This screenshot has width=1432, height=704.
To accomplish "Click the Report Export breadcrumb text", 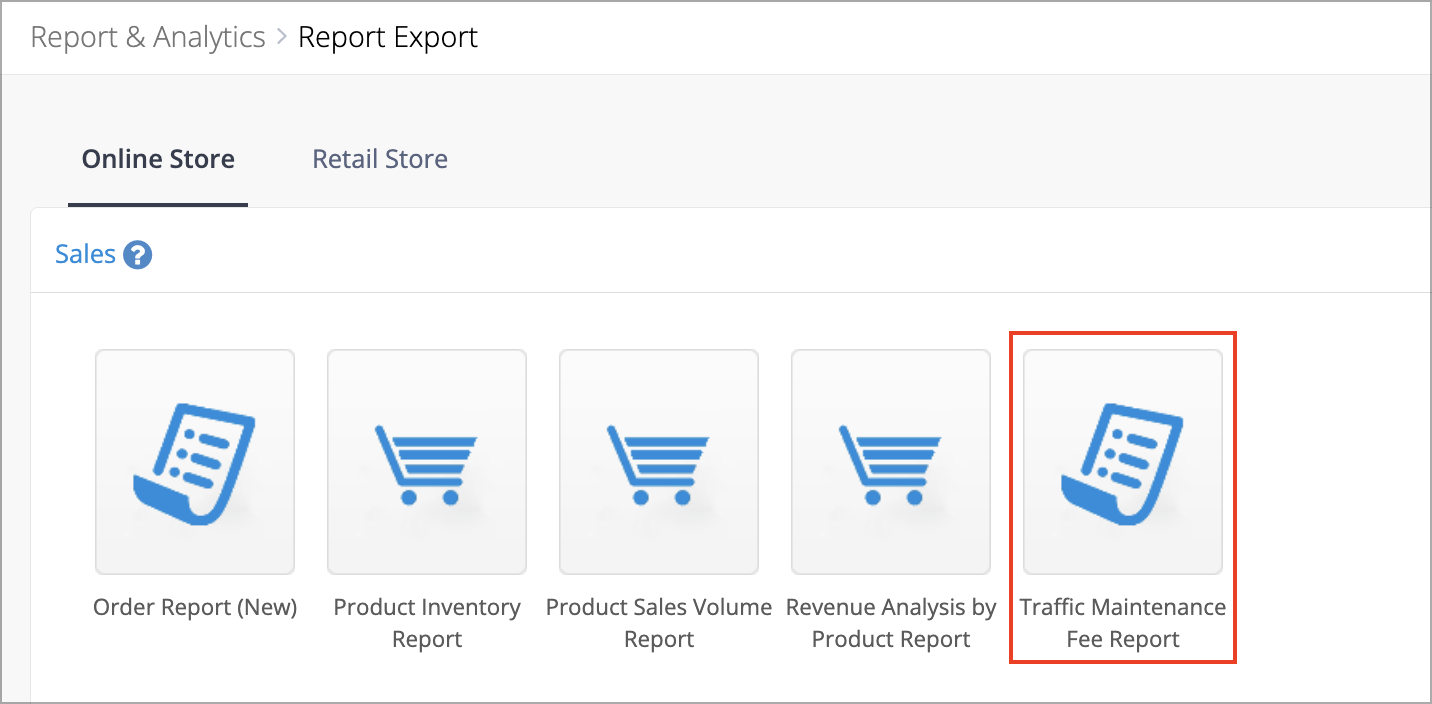I will tap(388, 38).
